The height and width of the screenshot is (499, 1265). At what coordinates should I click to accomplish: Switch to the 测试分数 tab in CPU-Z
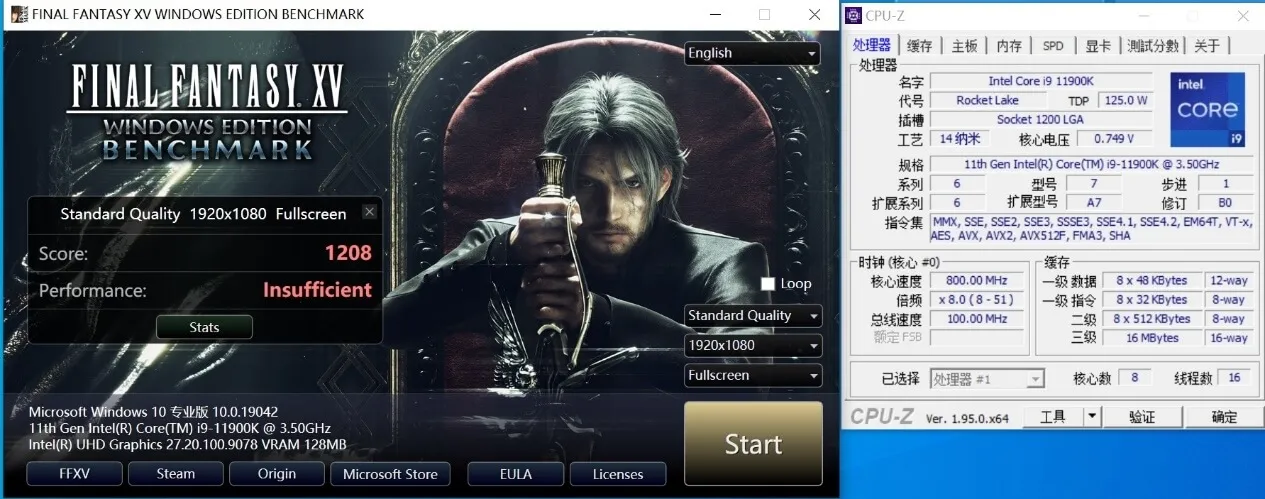[1153, 46]
